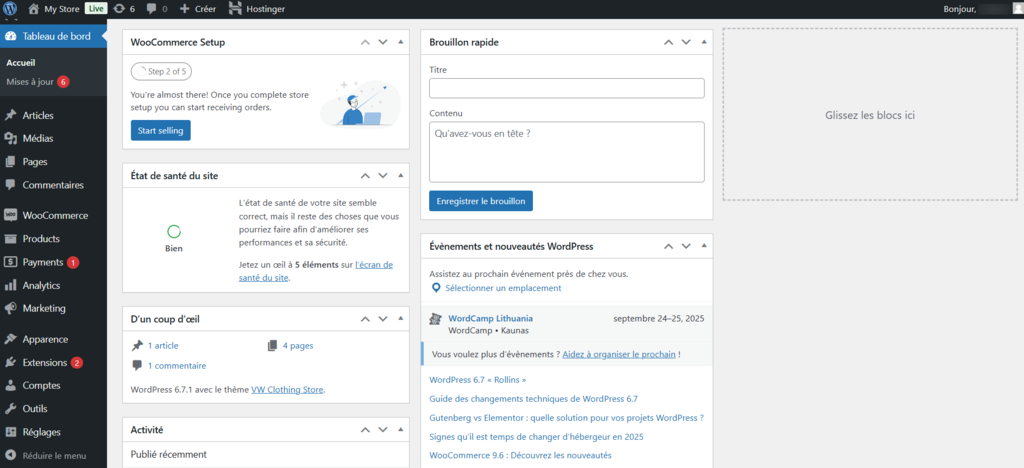Move D'un coup d'œil widget down
The width and height of the screenshot is (1024, 468).
[x=383, y=319]
